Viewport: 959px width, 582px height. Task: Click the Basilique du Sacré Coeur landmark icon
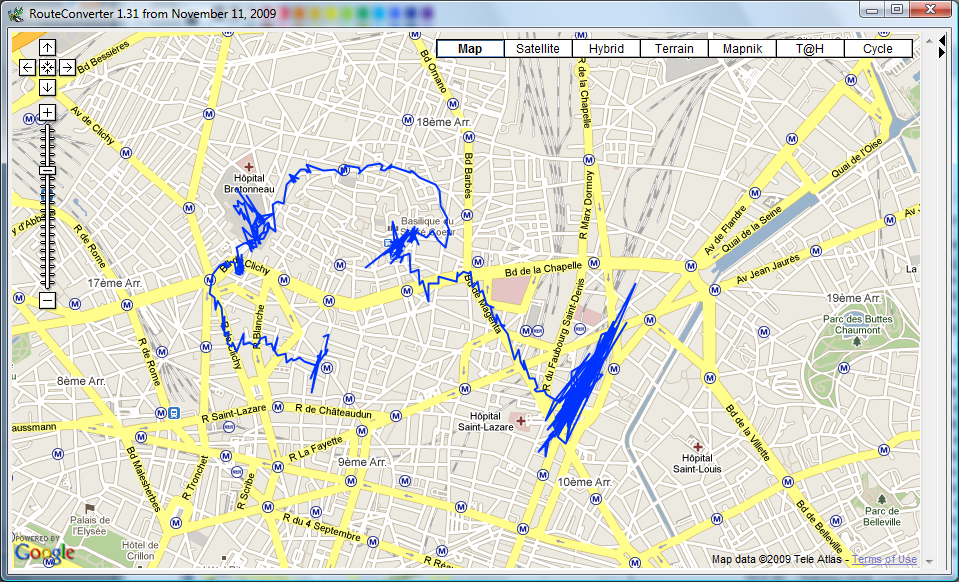tap(392, 228)
